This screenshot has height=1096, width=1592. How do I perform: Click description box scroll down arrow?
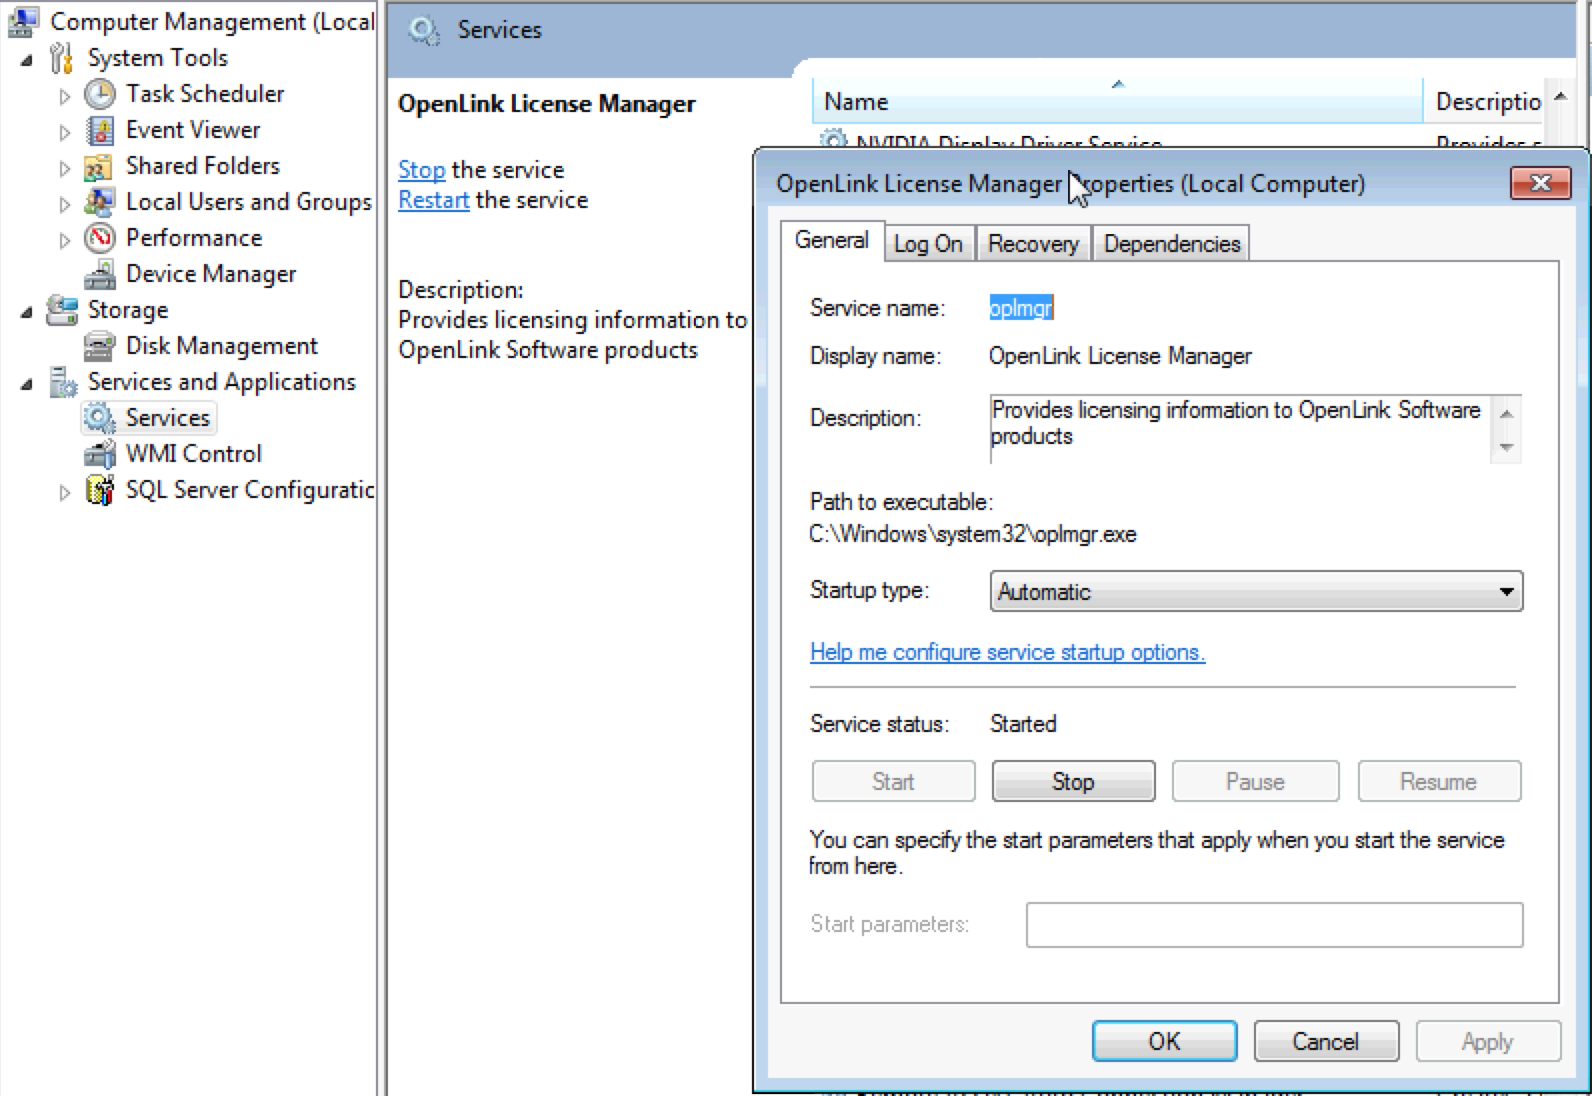[1506, 447]
